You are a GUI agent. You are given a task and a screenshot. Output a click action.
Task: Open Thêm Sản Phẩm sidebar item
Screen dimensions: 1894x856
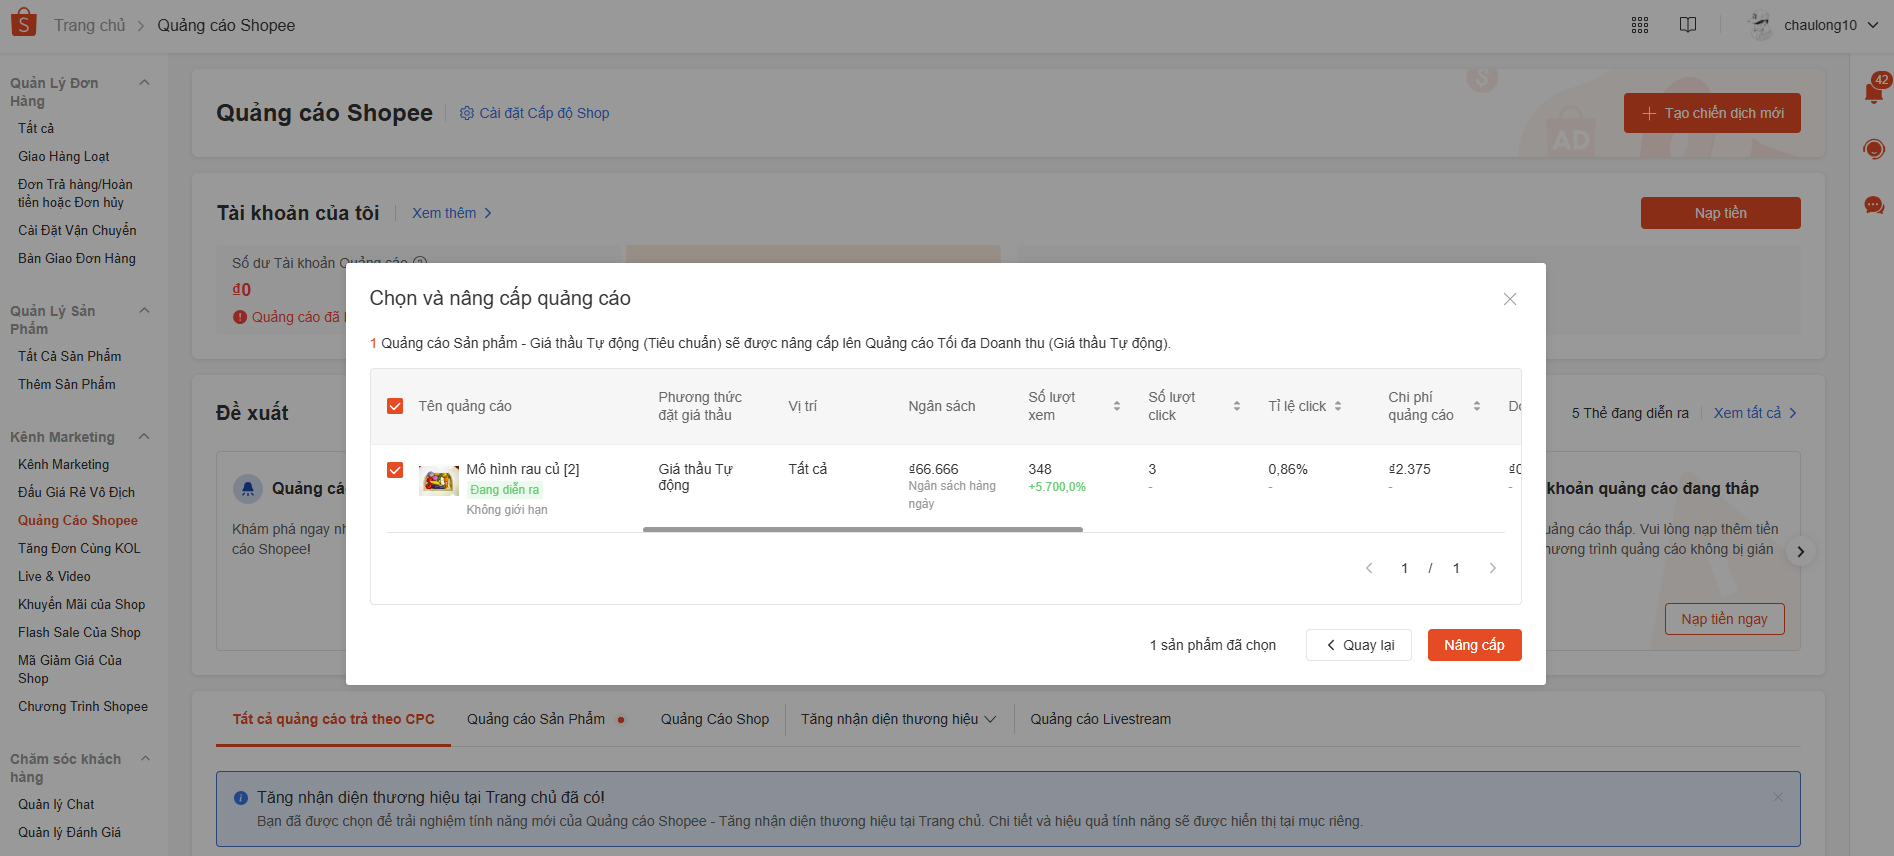click(x=67, y=384)
